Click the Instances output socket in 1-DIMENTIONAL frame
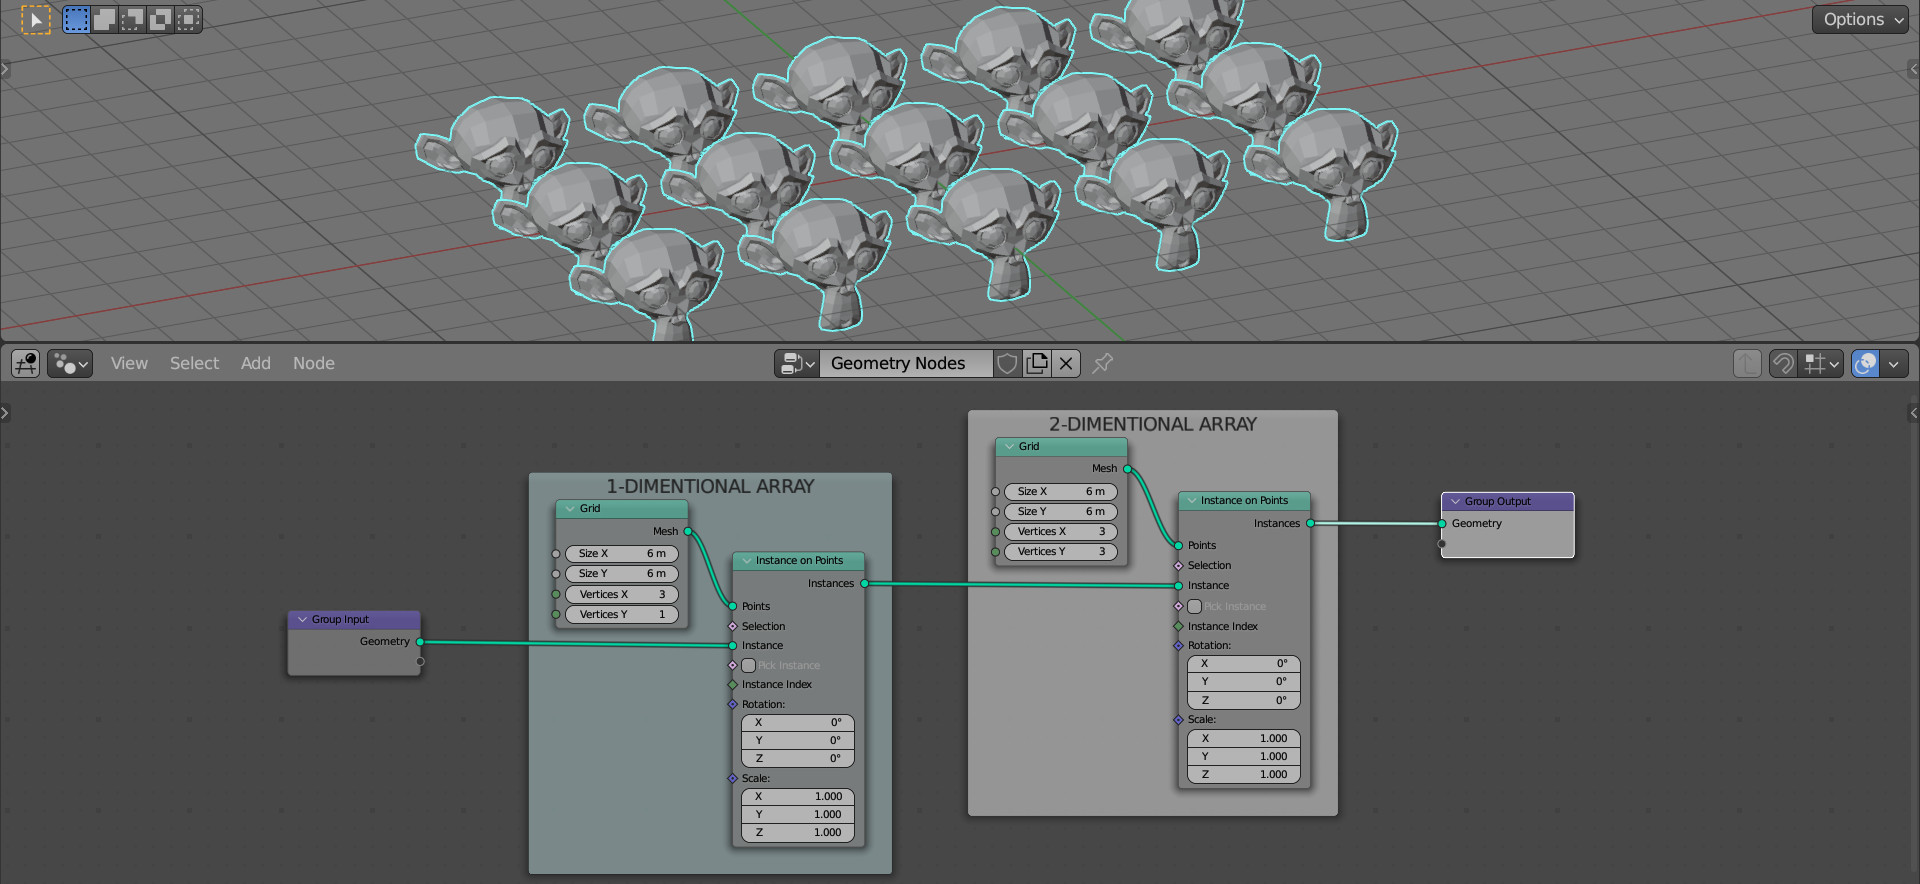Image resolution: width=1920 pixels, height=884 pixels. coord(865,584)
